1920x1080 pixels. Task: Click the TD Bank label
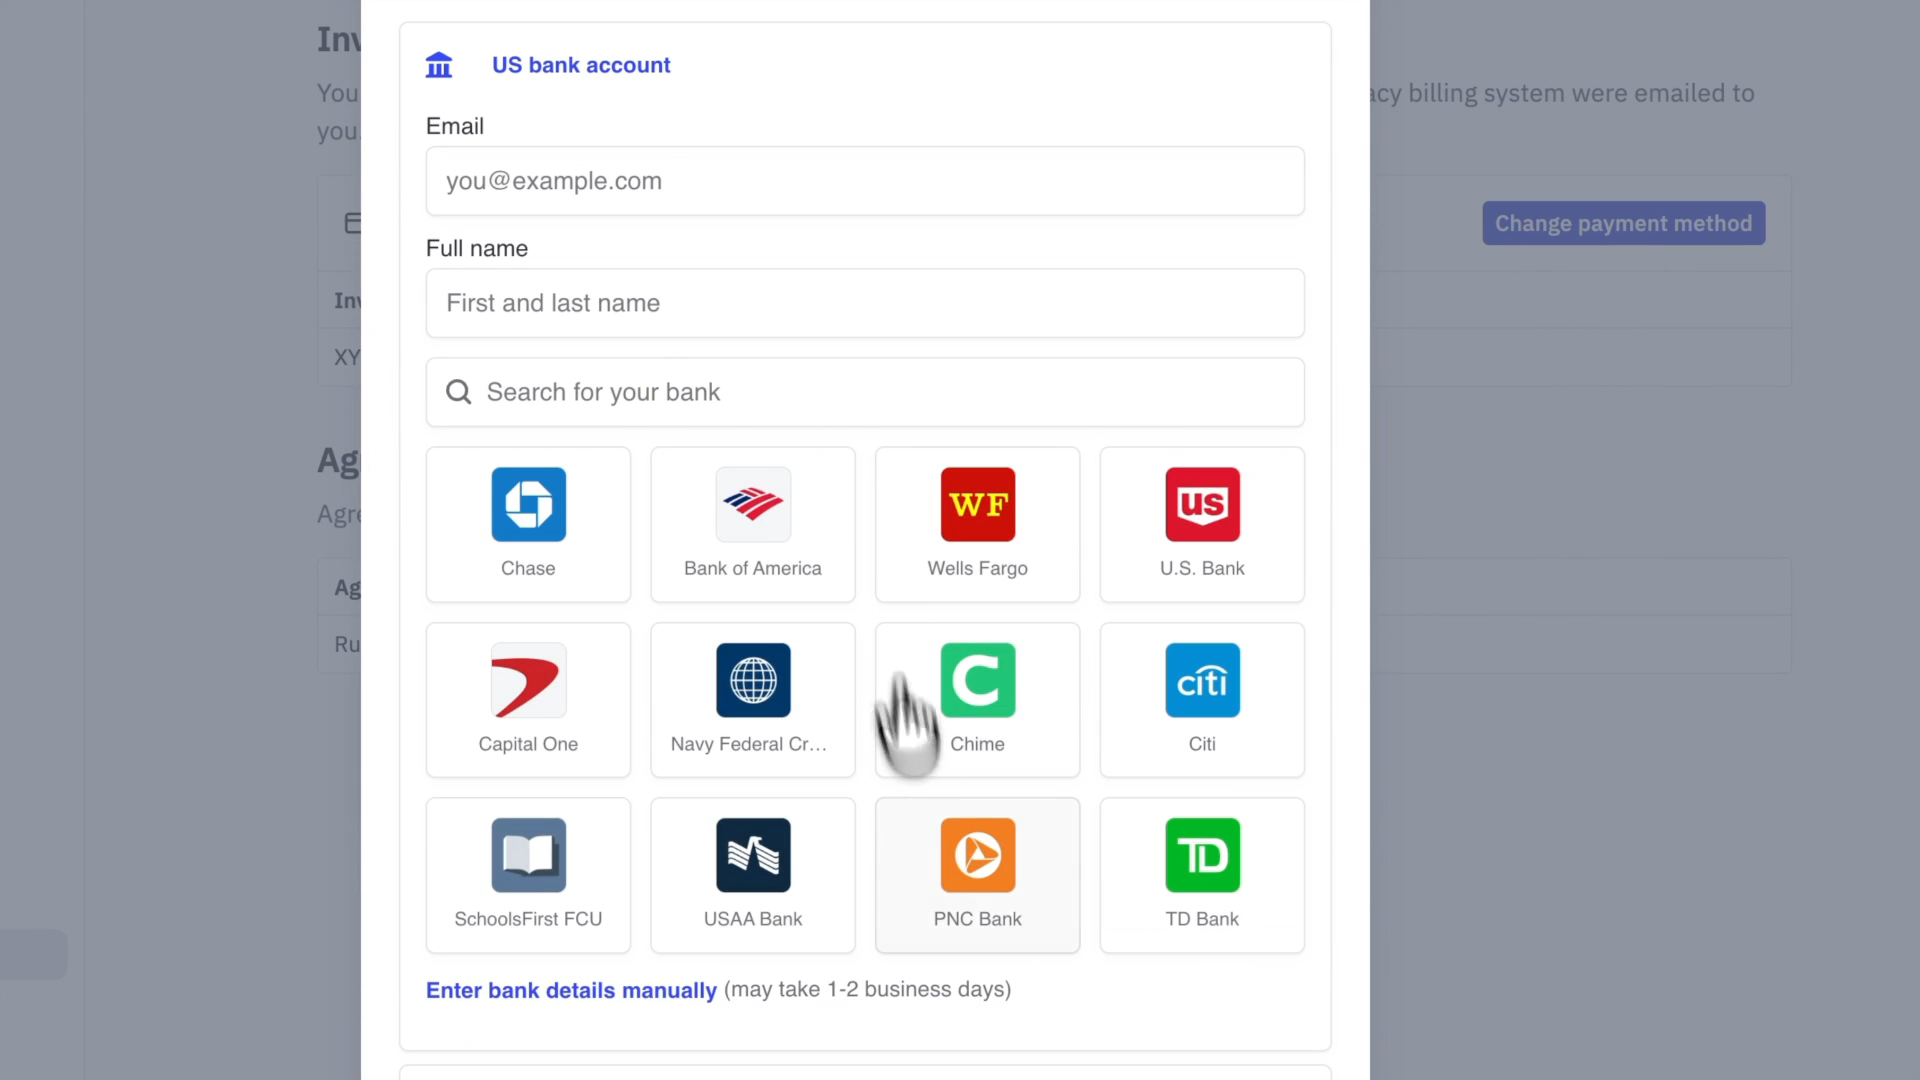pos(1202,919)
